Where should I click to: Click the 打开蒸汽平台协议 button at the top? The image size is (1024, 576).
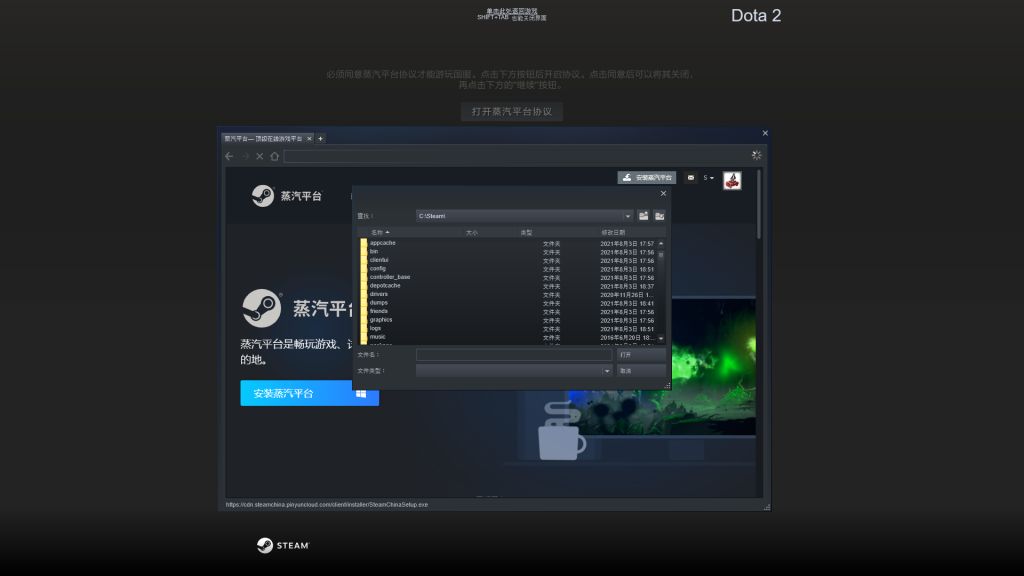(511, 111)
